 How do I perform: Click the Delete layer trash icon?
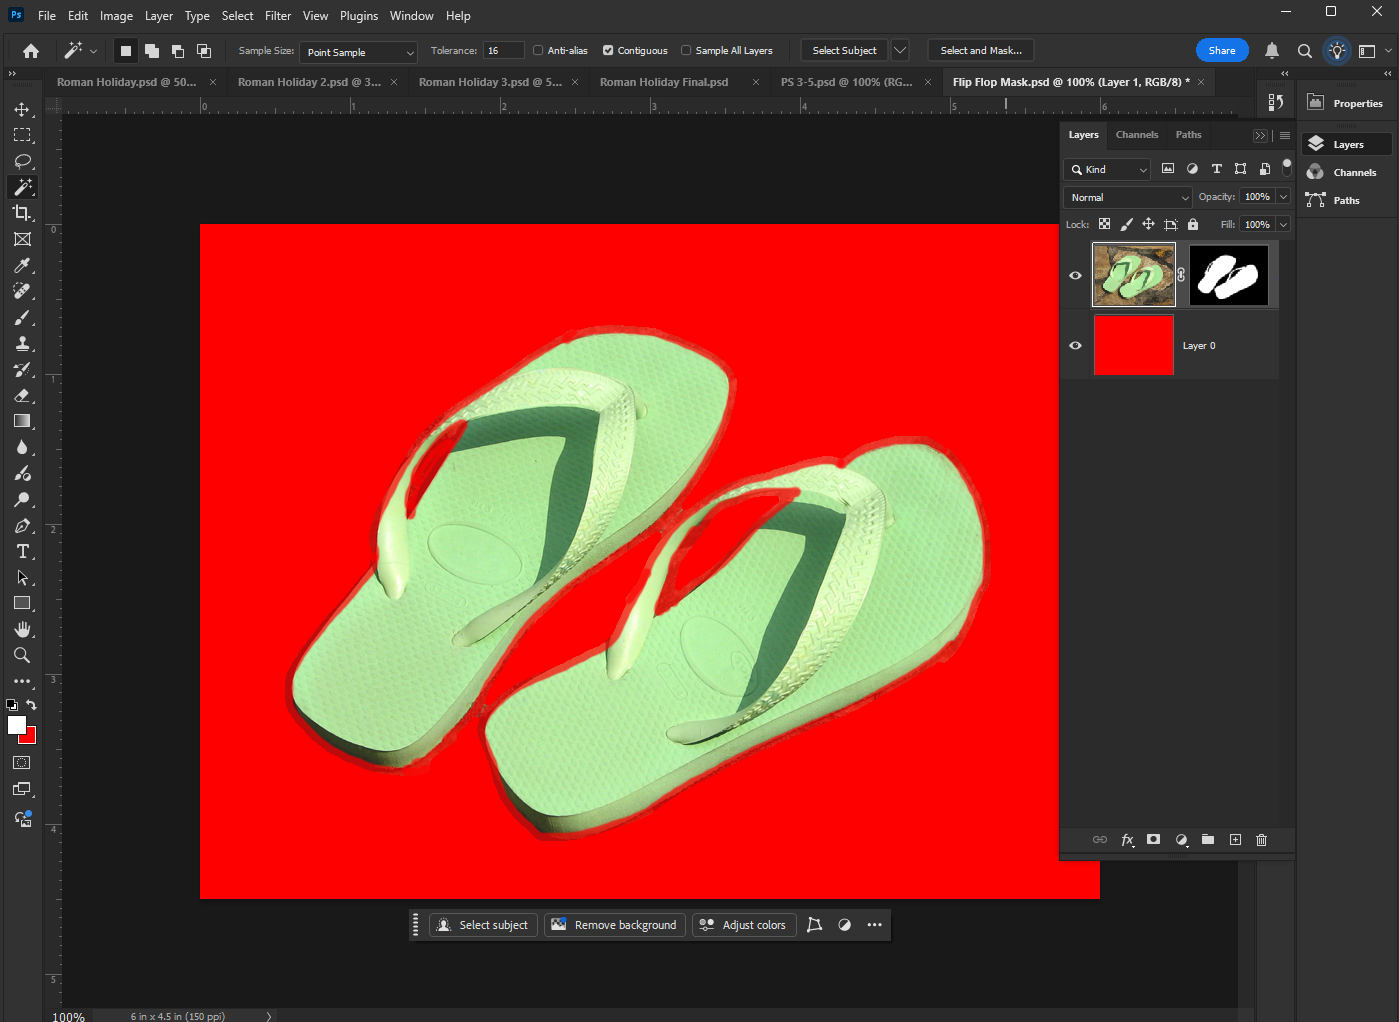coord(1261,840)
